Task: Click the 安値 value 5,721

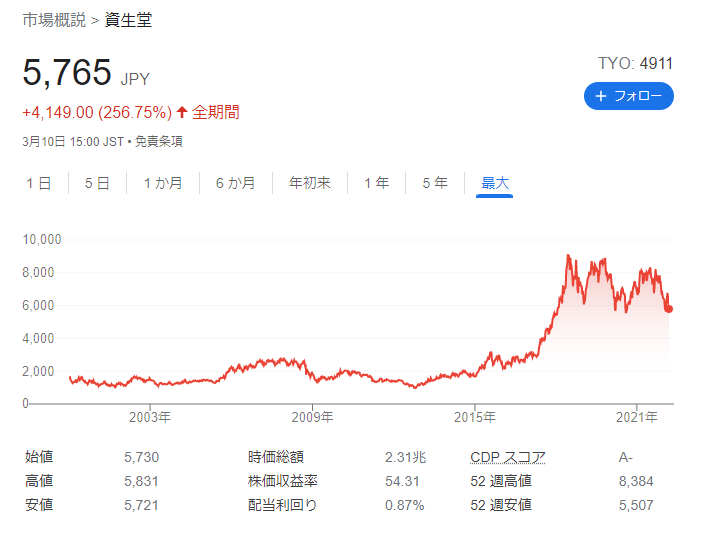Action: tap(141, 505)
